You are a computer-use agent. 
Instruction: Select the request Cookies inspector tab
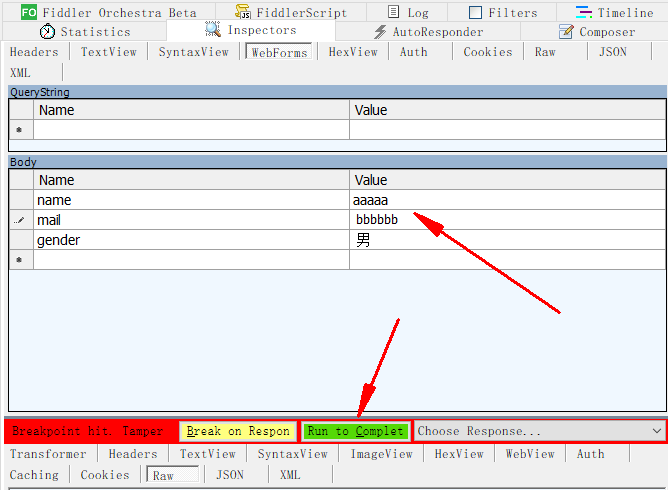[x=488, y=52]
